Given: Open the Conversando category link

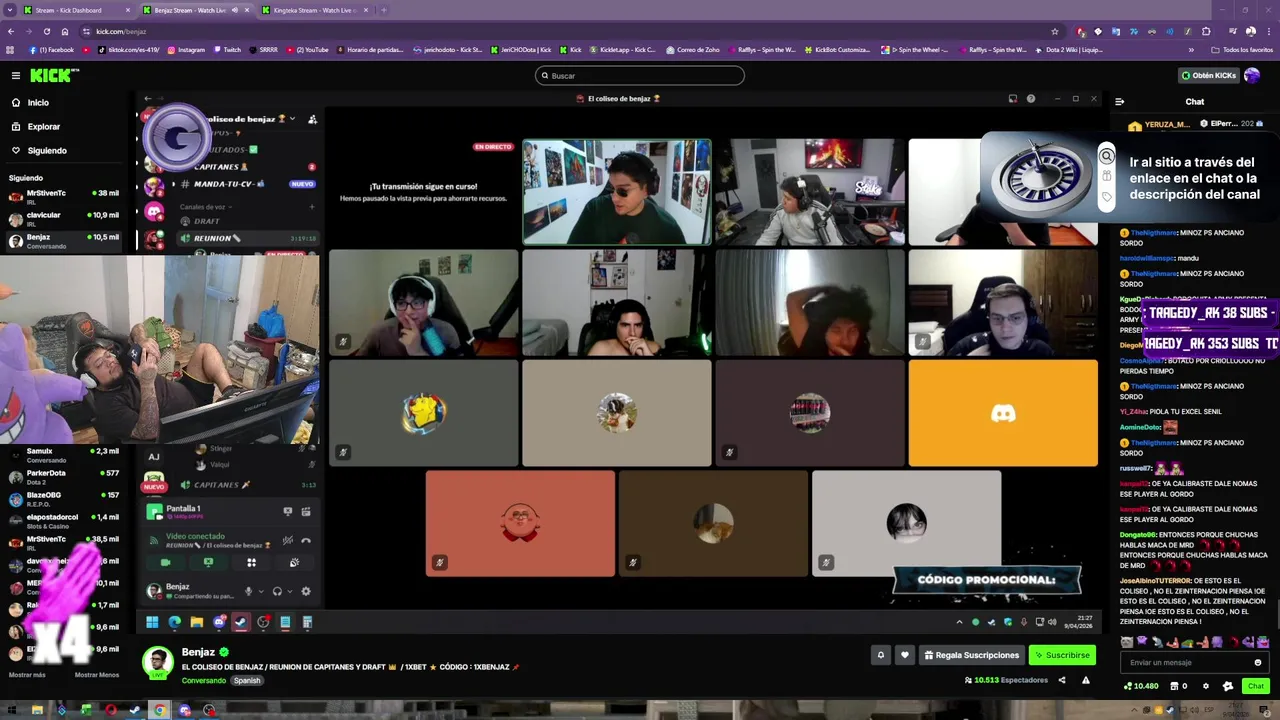Looking at the screenshot, I should tap(204, 681).
